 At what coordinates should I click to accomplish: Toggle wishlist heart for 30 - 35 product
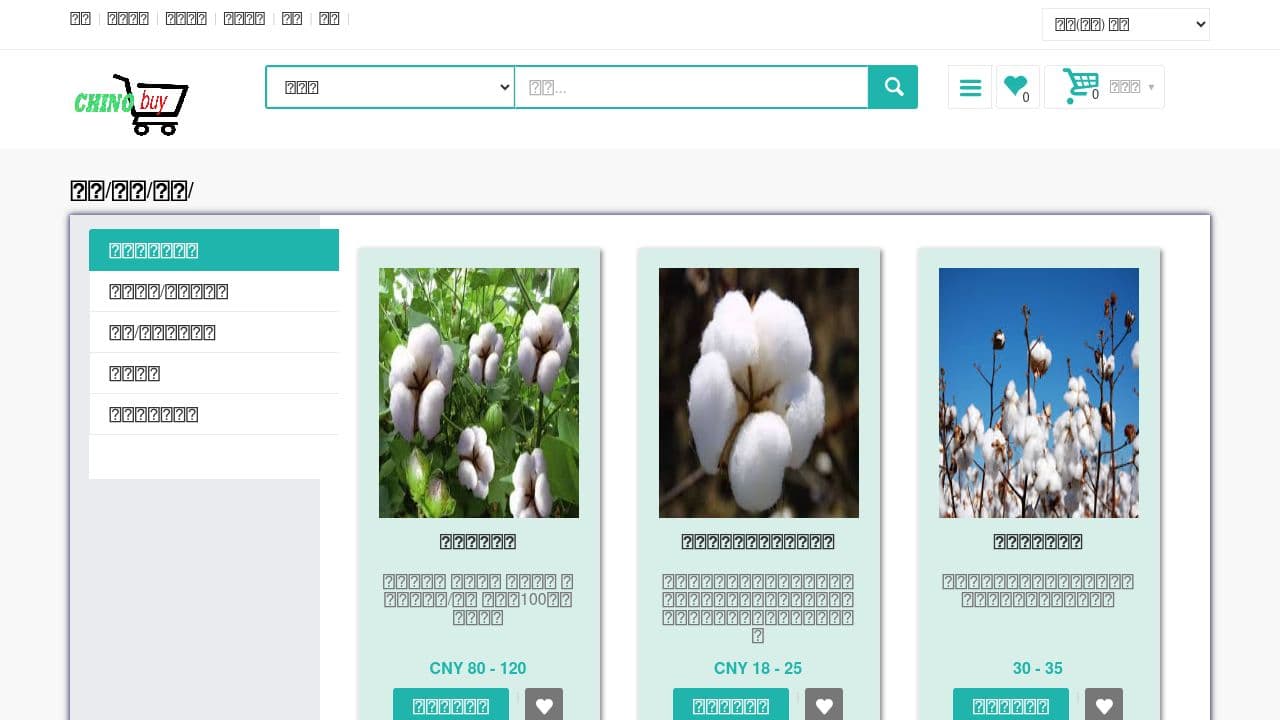point(1104,705)
